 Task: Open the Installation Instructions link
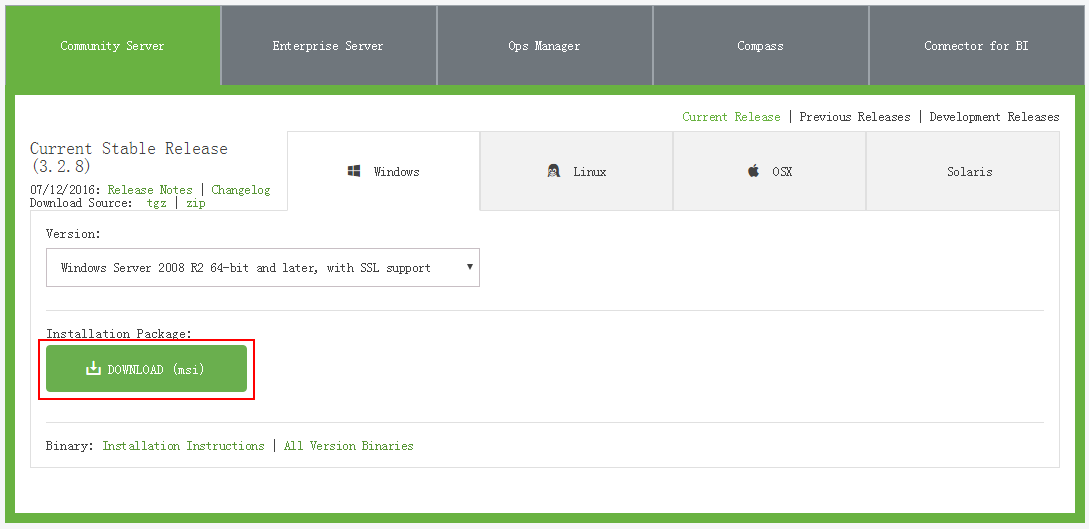pyautogui.click(x=183, y=446)
